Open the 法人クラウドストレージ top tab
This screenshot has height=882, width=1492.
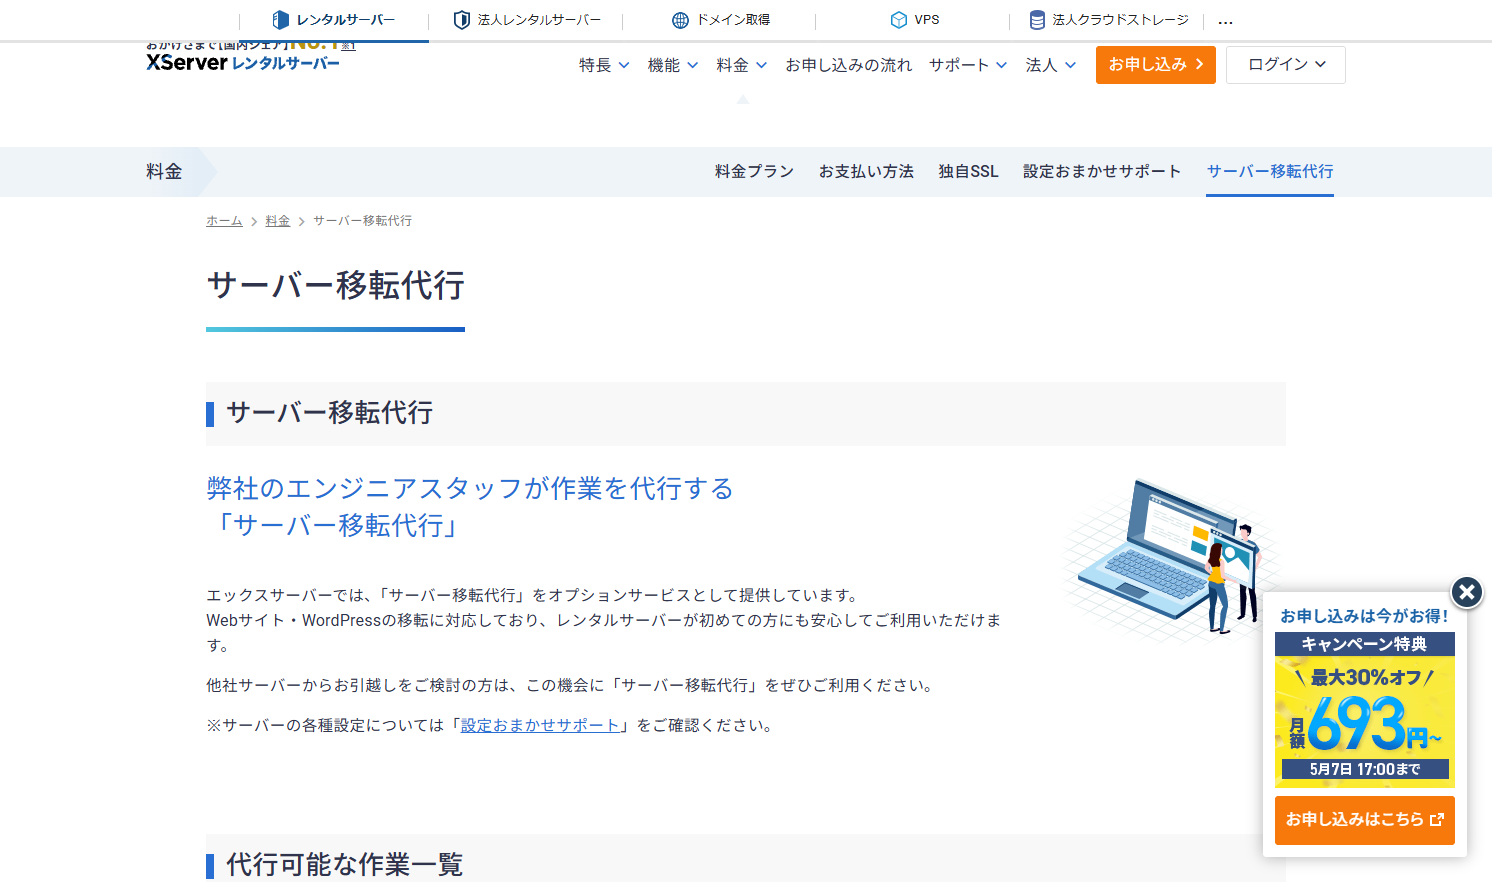(1108, 20)
